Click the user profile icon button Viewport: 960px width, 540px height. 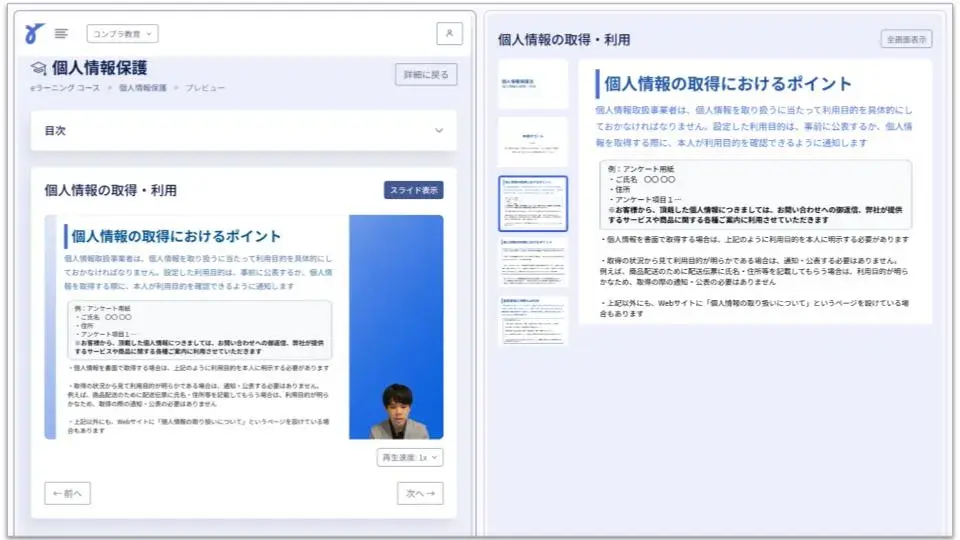(449, 34)
